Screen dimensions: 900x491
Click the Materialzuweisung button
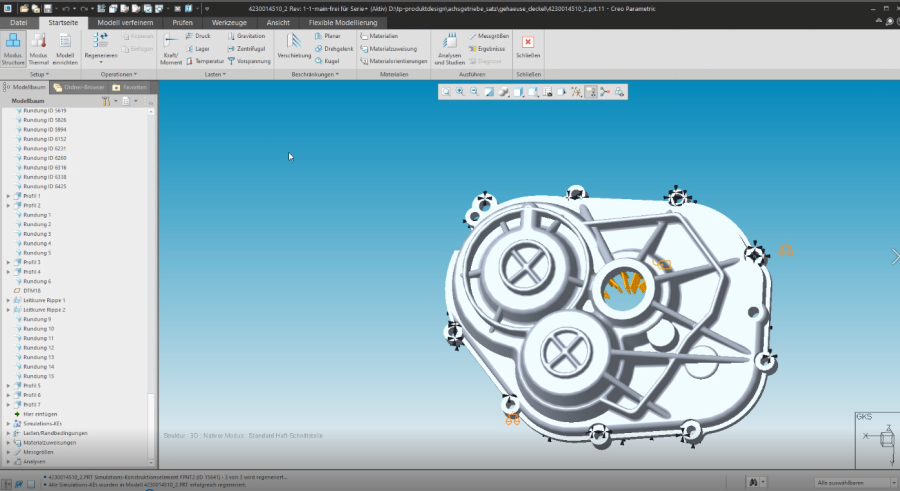394,48
